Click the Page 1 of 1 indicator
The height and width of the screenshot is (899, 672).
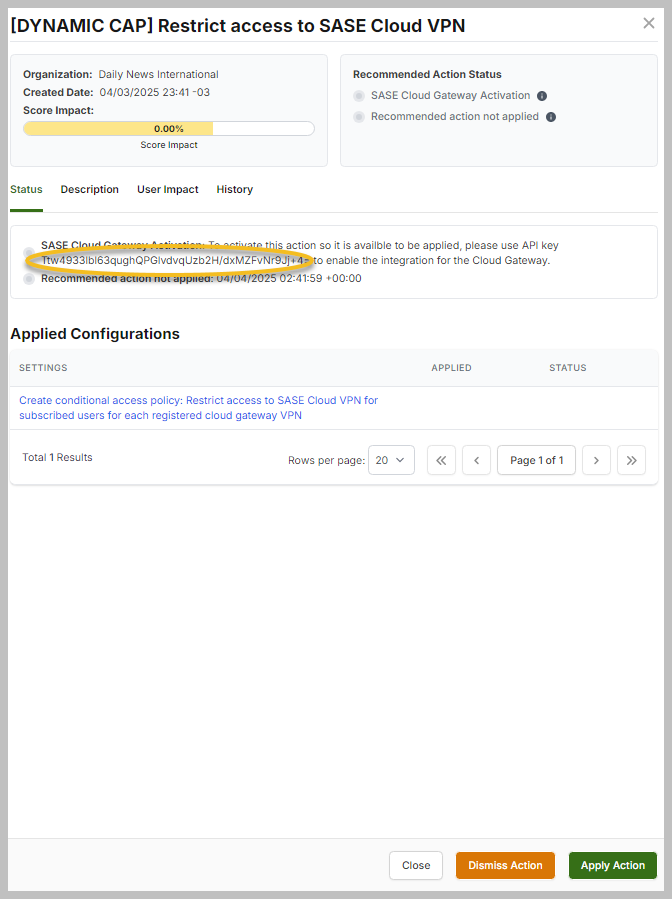536,460
